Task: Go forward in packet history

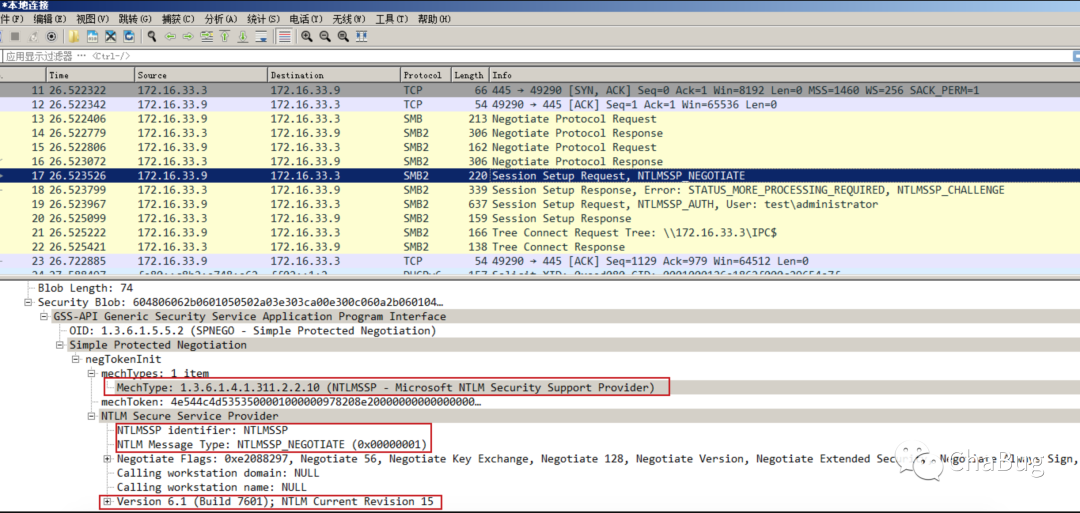Action: pyautogui.click(x=188, y=36)
